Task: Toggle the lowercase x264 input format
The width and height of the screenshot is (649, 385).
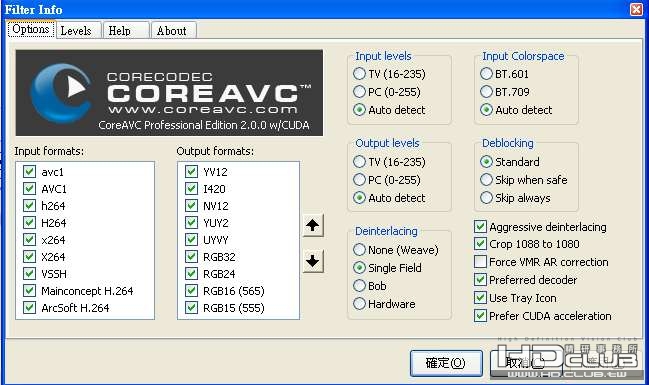Action: pyautogui.click(x=29, y=239)
